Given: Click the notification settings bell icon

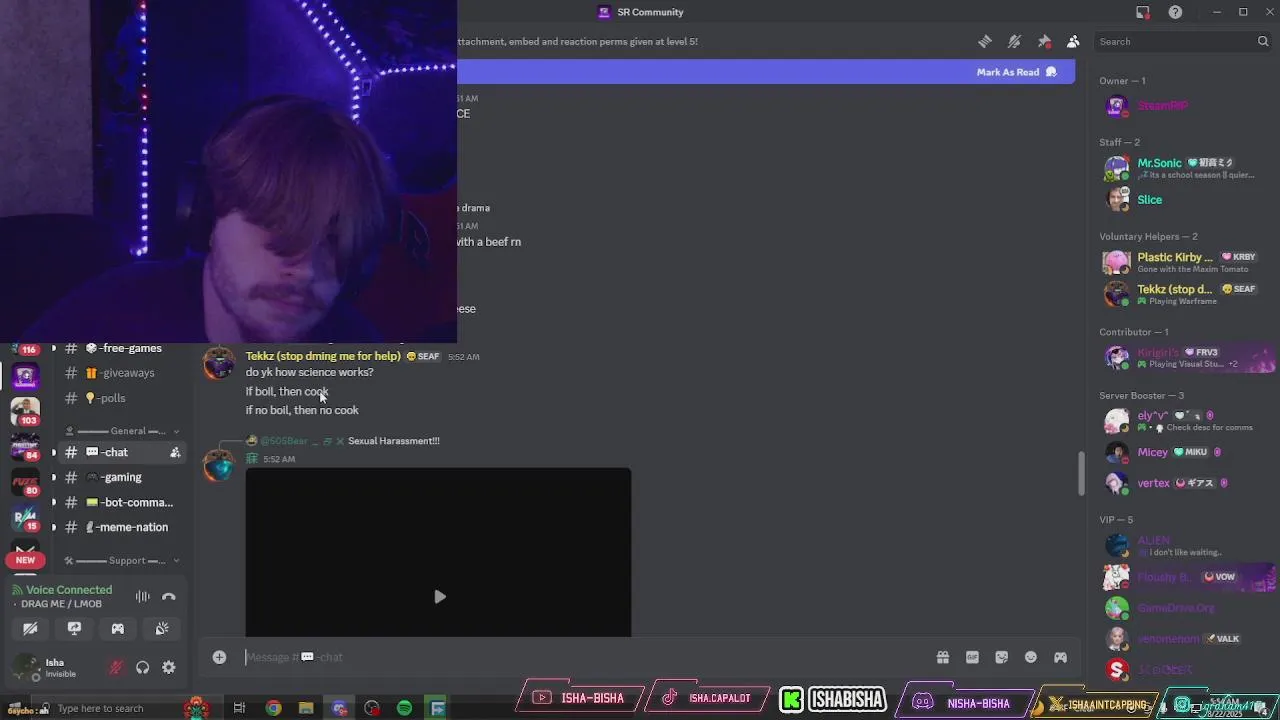Looking at the screenshot, I should tap(1014, 41).
